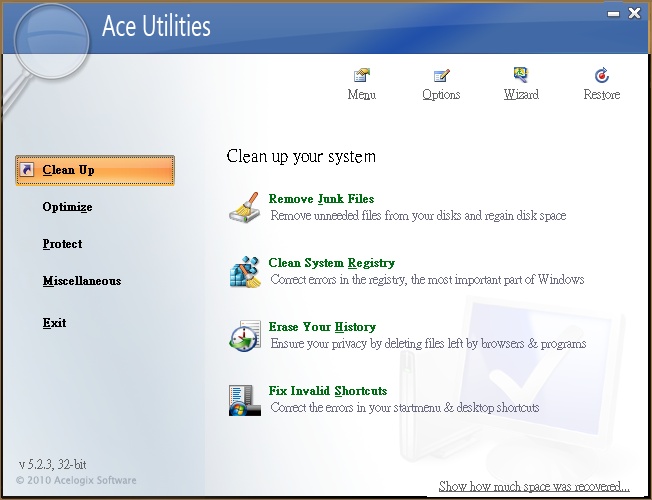Minimize the Ace Utilities window
Viewport: 652px width, 500px height.
pyautogui.click(x=613, y=14)
